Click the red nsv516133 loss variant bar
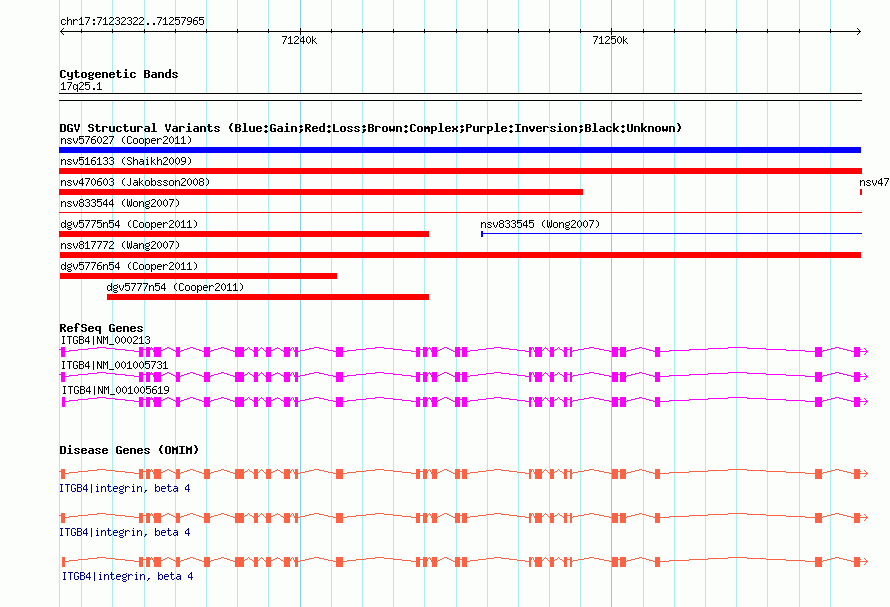The height and width of the screenshot is (607, 890). click(460, 171)
